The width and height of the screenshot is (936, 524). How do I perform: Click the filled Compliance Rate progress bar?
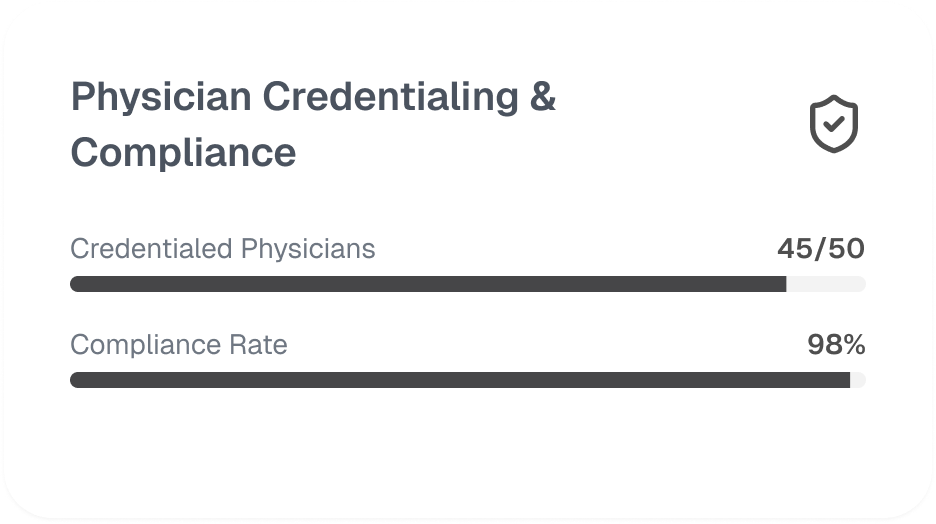(x=460, y=380)
